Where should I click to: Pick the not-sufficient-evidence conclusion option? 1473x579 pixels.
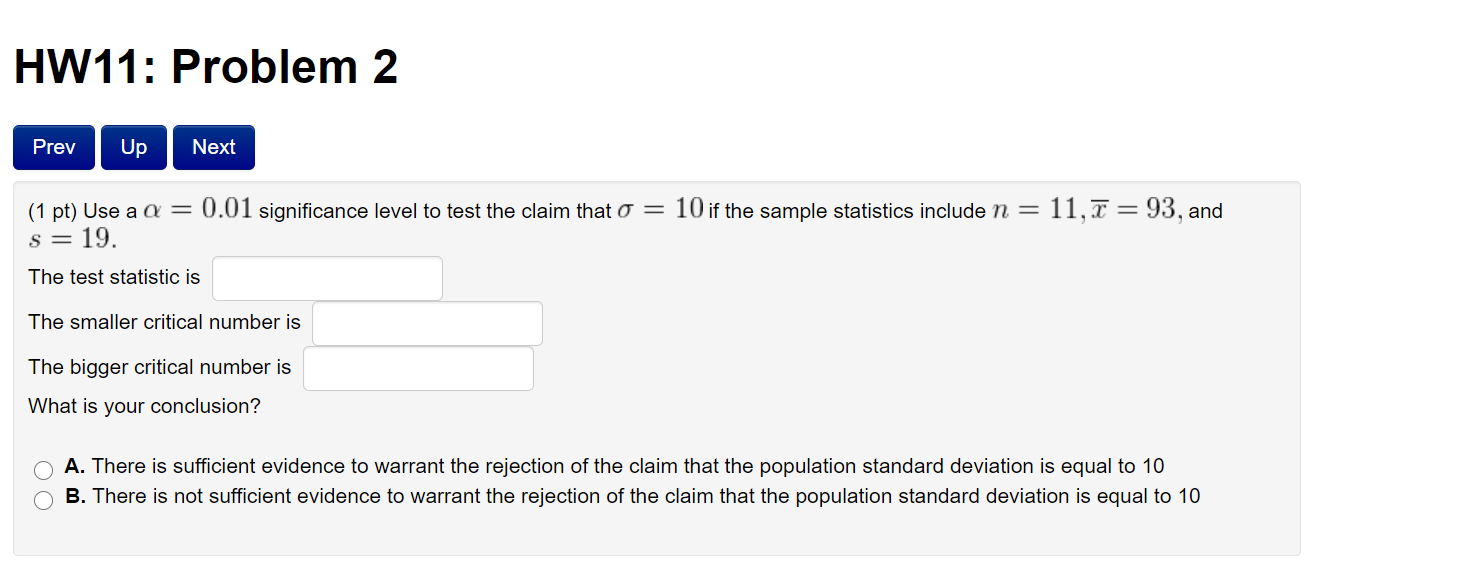pyautogui.click(x=43, y=499)
